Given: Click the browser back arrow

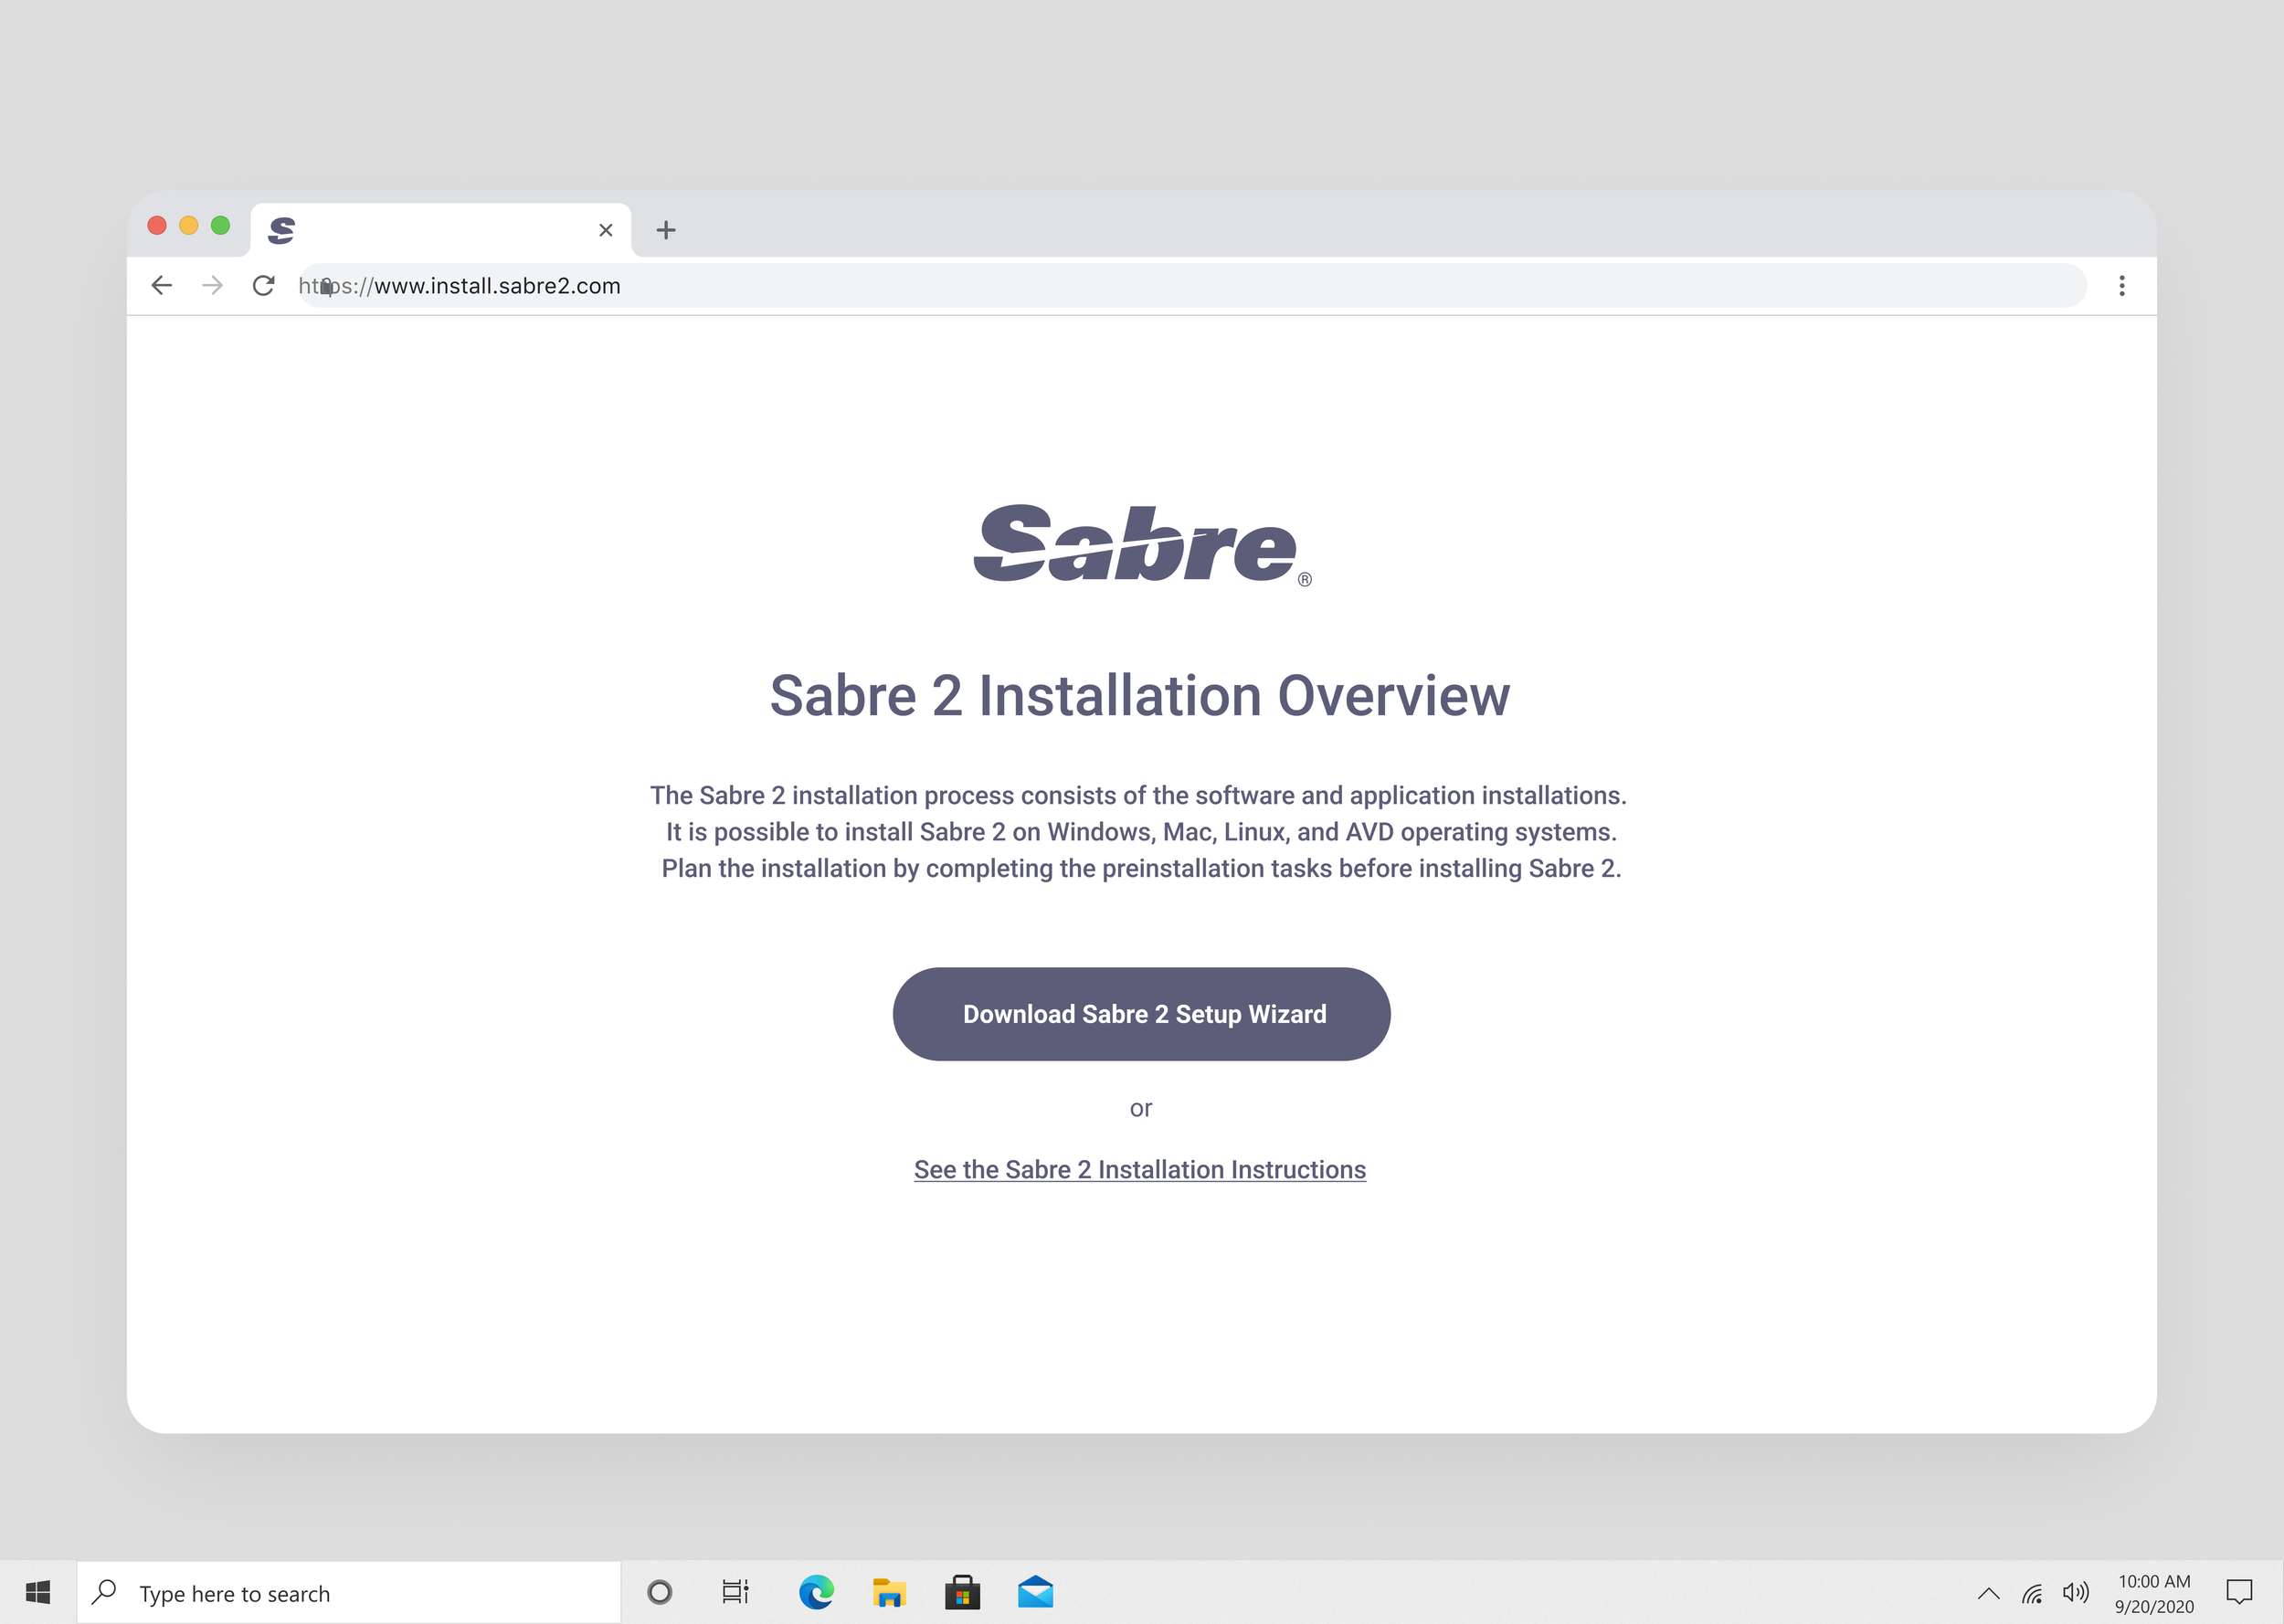Looking at the screenshot, I should click(x=161, y=286).
